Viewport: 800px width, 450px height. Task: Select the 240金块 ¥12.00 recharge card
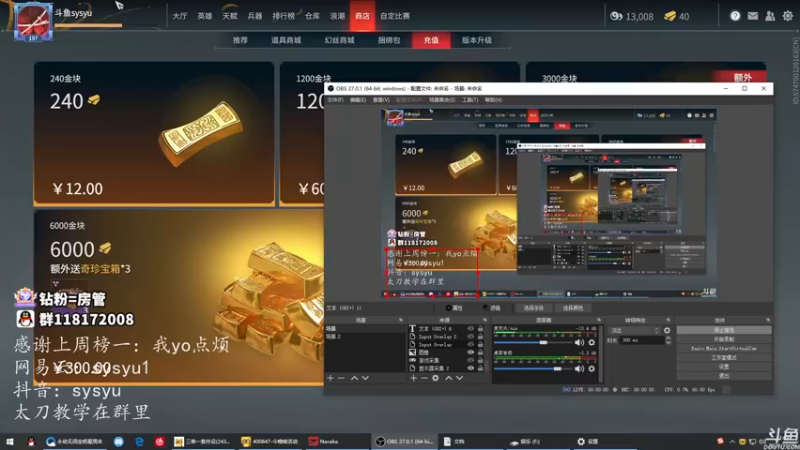154,134
